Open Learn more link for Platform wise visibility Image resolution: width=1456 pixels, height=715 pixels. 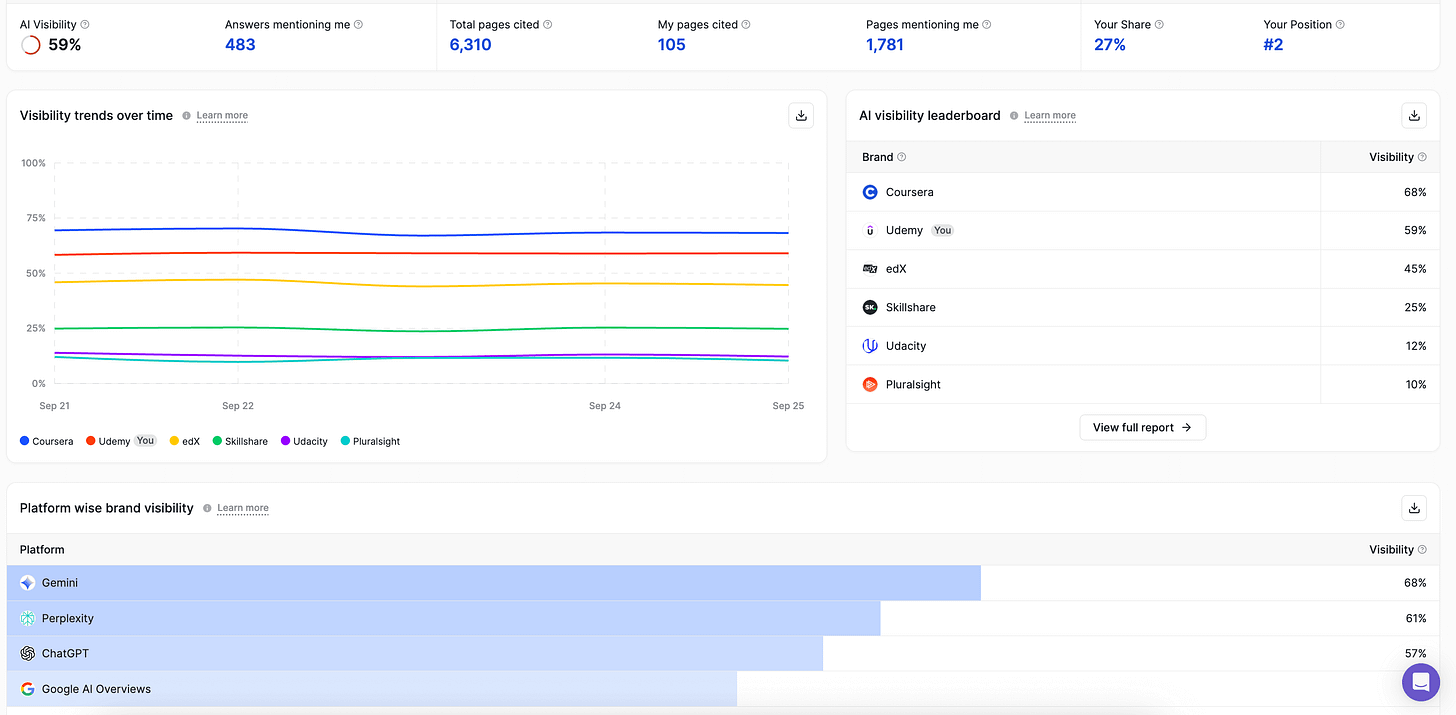243,508
